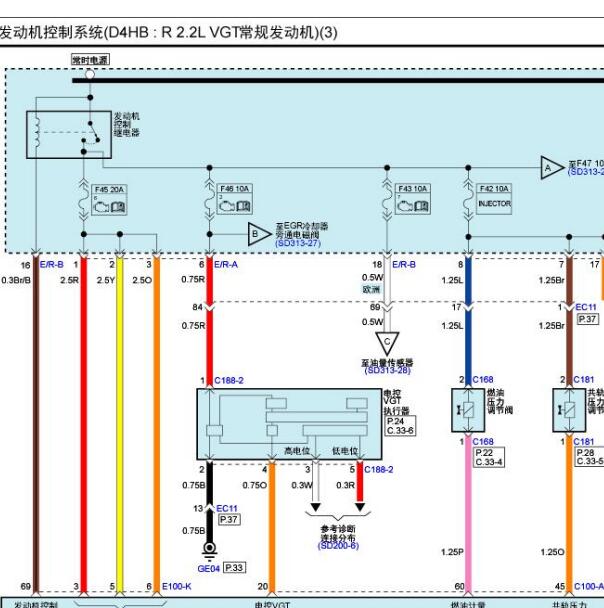Click the 1.25P wire size label
This screenshot has width=604, height=608.
click(452, 552)
